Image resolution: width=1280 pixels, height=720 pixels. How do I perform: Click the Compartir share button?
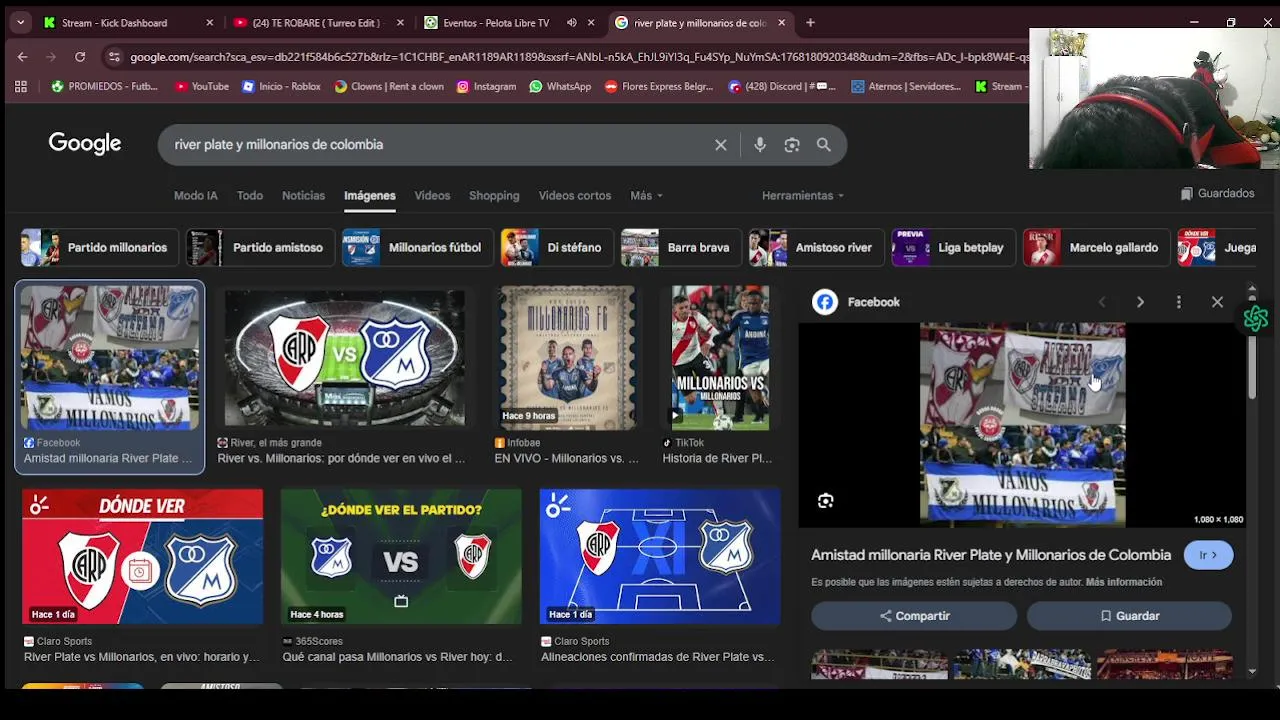[914, 616]
